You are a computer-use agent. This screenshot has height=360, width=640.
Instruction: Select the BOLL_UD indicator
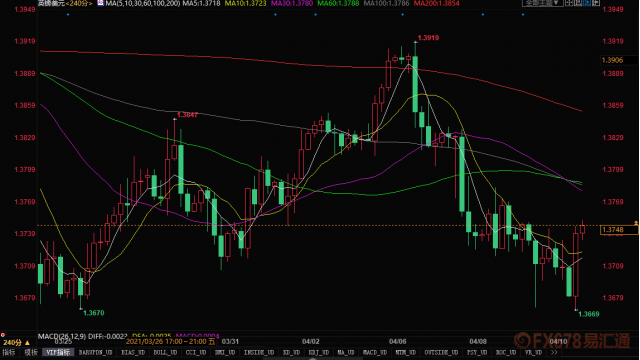tap(165, 352)
